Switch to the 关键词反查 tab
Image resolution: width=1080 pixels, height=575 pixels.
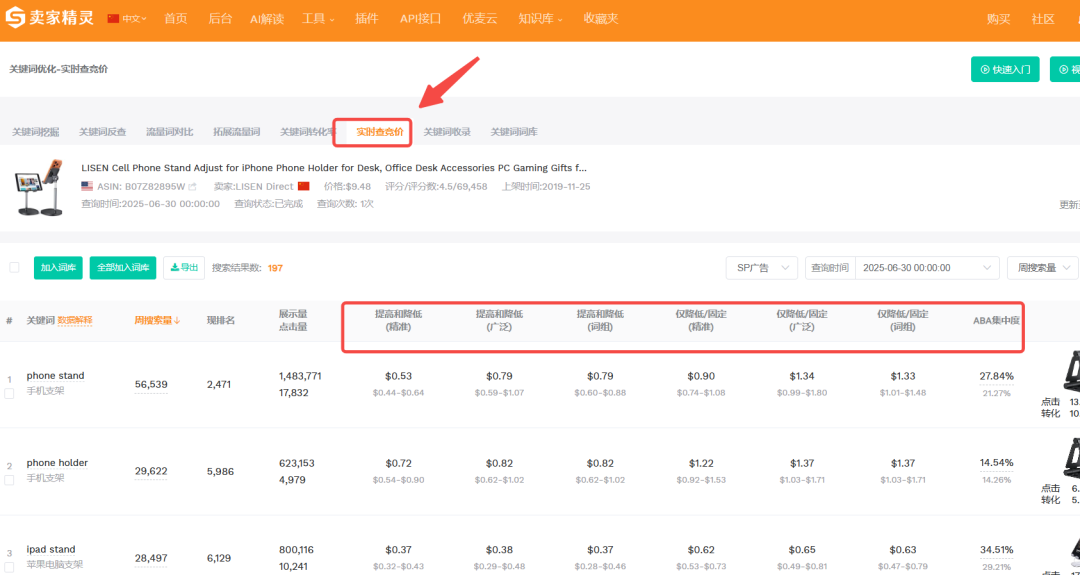103,132
